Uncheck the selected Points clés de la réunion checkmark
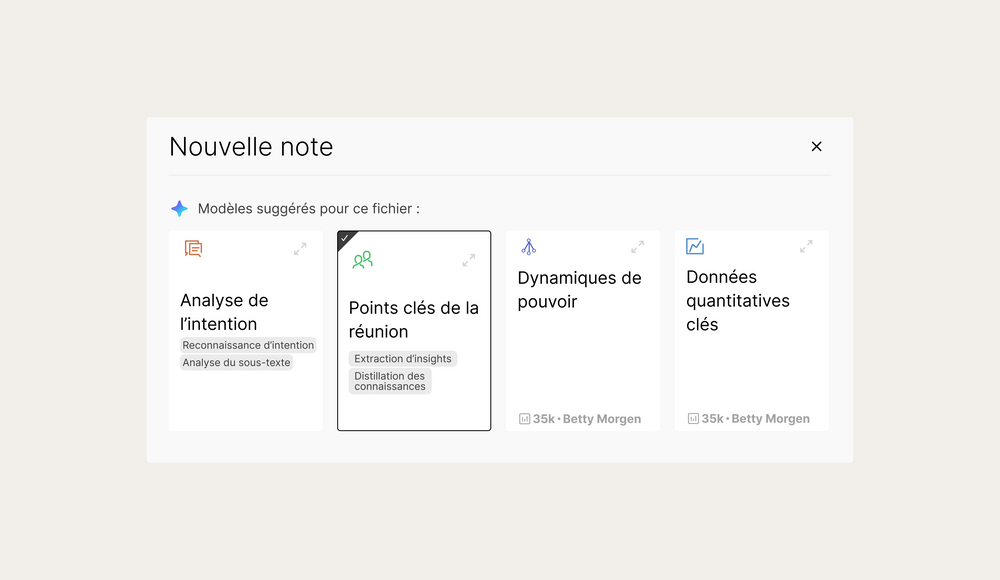The height and width of the screenshot is (580, 1000). pos(345,238)
